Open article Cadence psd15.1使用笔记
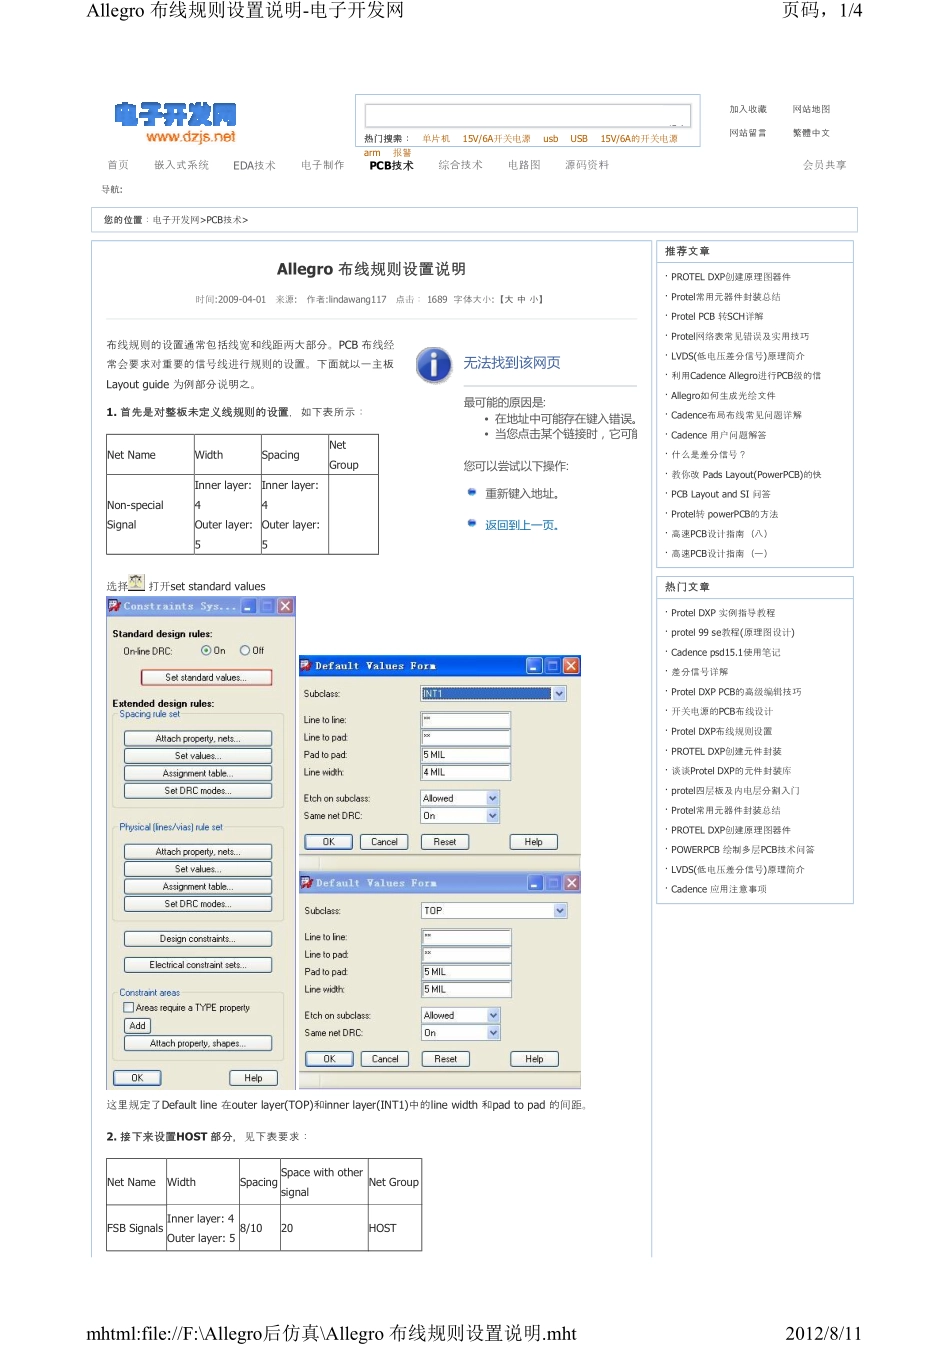Screen dimensions: 950x1345 tap(726, 652)
